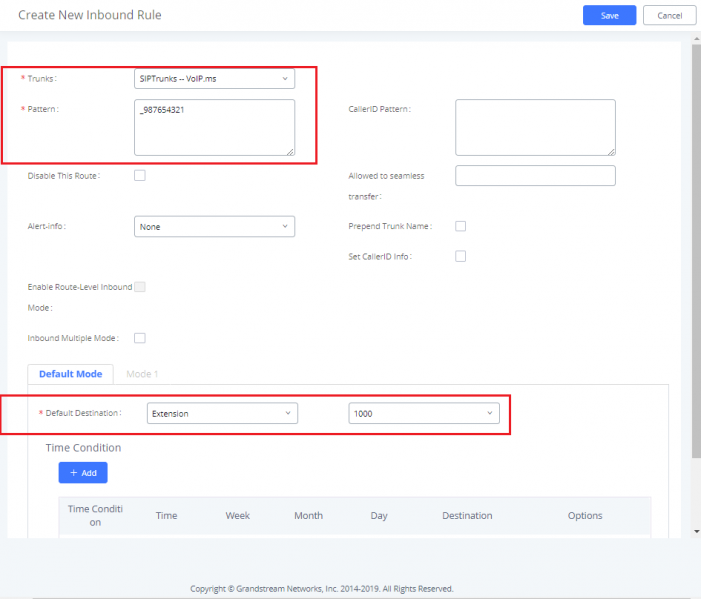Toggle the Inbound Multiple Mode checkbox
This screenshot has height=599, width=701.
140,338
